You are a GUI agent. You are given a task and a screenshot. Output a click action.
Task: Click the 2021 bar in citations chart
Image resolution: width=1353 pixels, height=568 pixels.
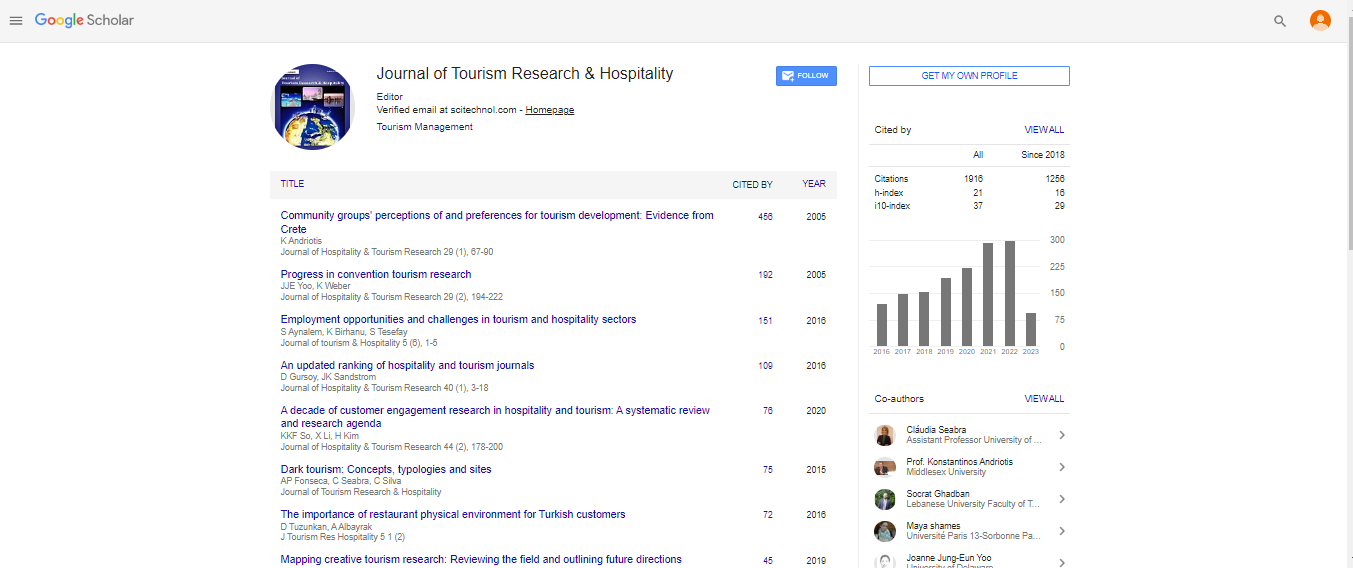pyautogui.click(x=988, y=294)
